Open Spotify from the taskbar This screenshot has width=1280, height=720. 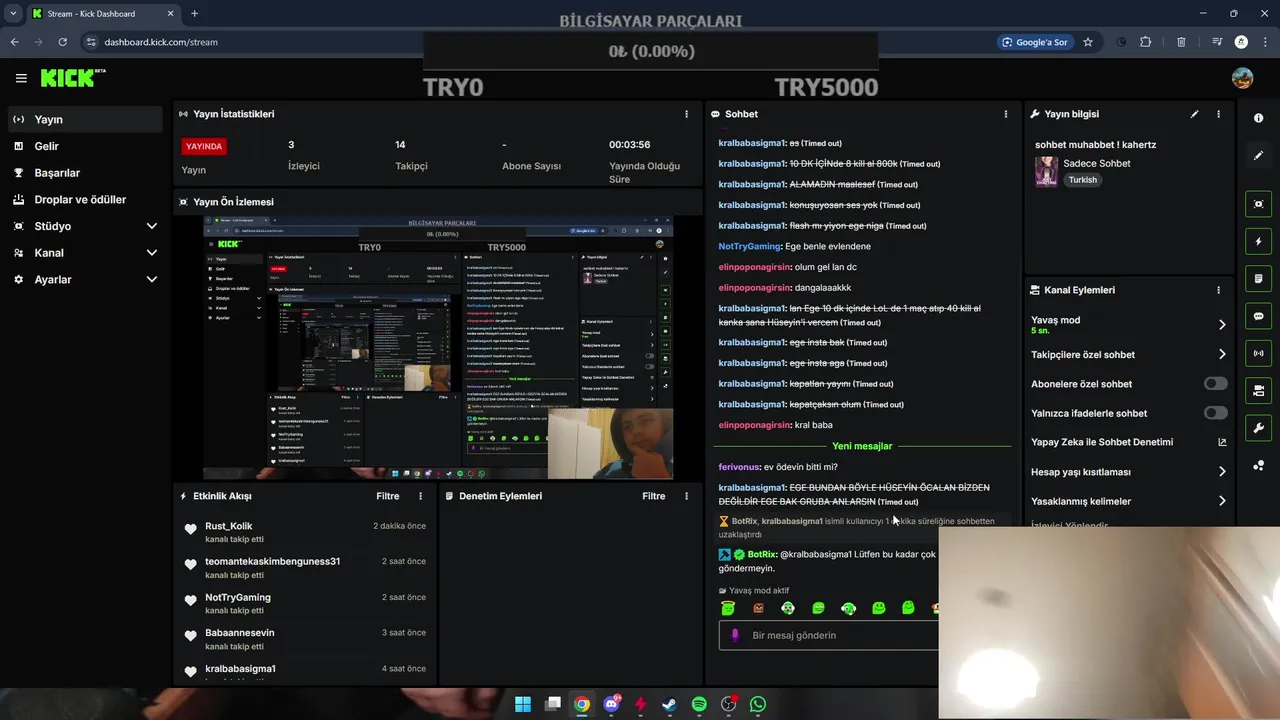699,704
